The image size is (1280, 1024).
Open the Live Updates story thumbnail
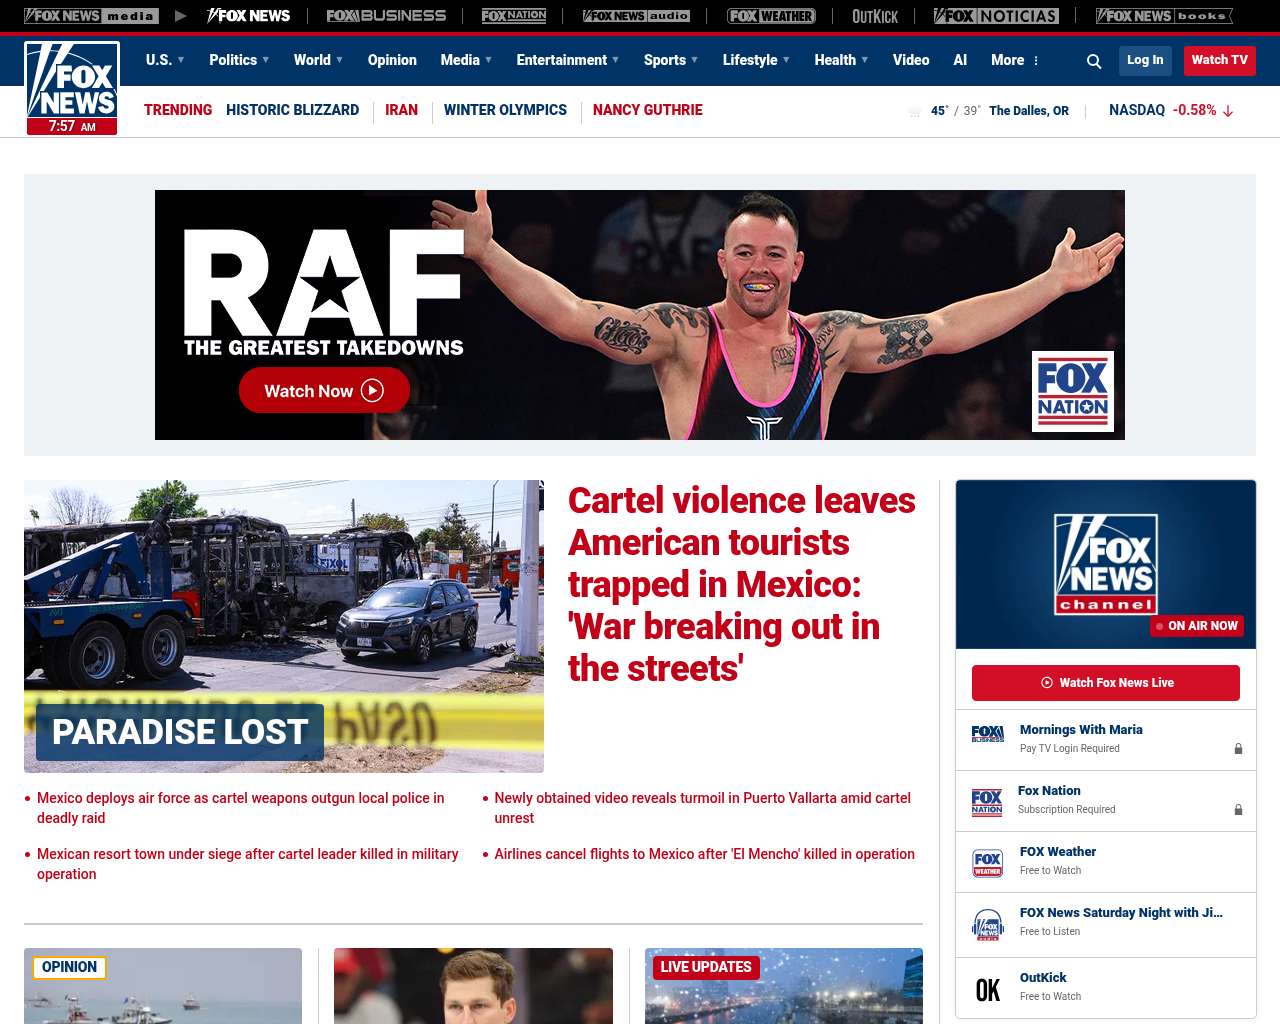coord(784,986)
